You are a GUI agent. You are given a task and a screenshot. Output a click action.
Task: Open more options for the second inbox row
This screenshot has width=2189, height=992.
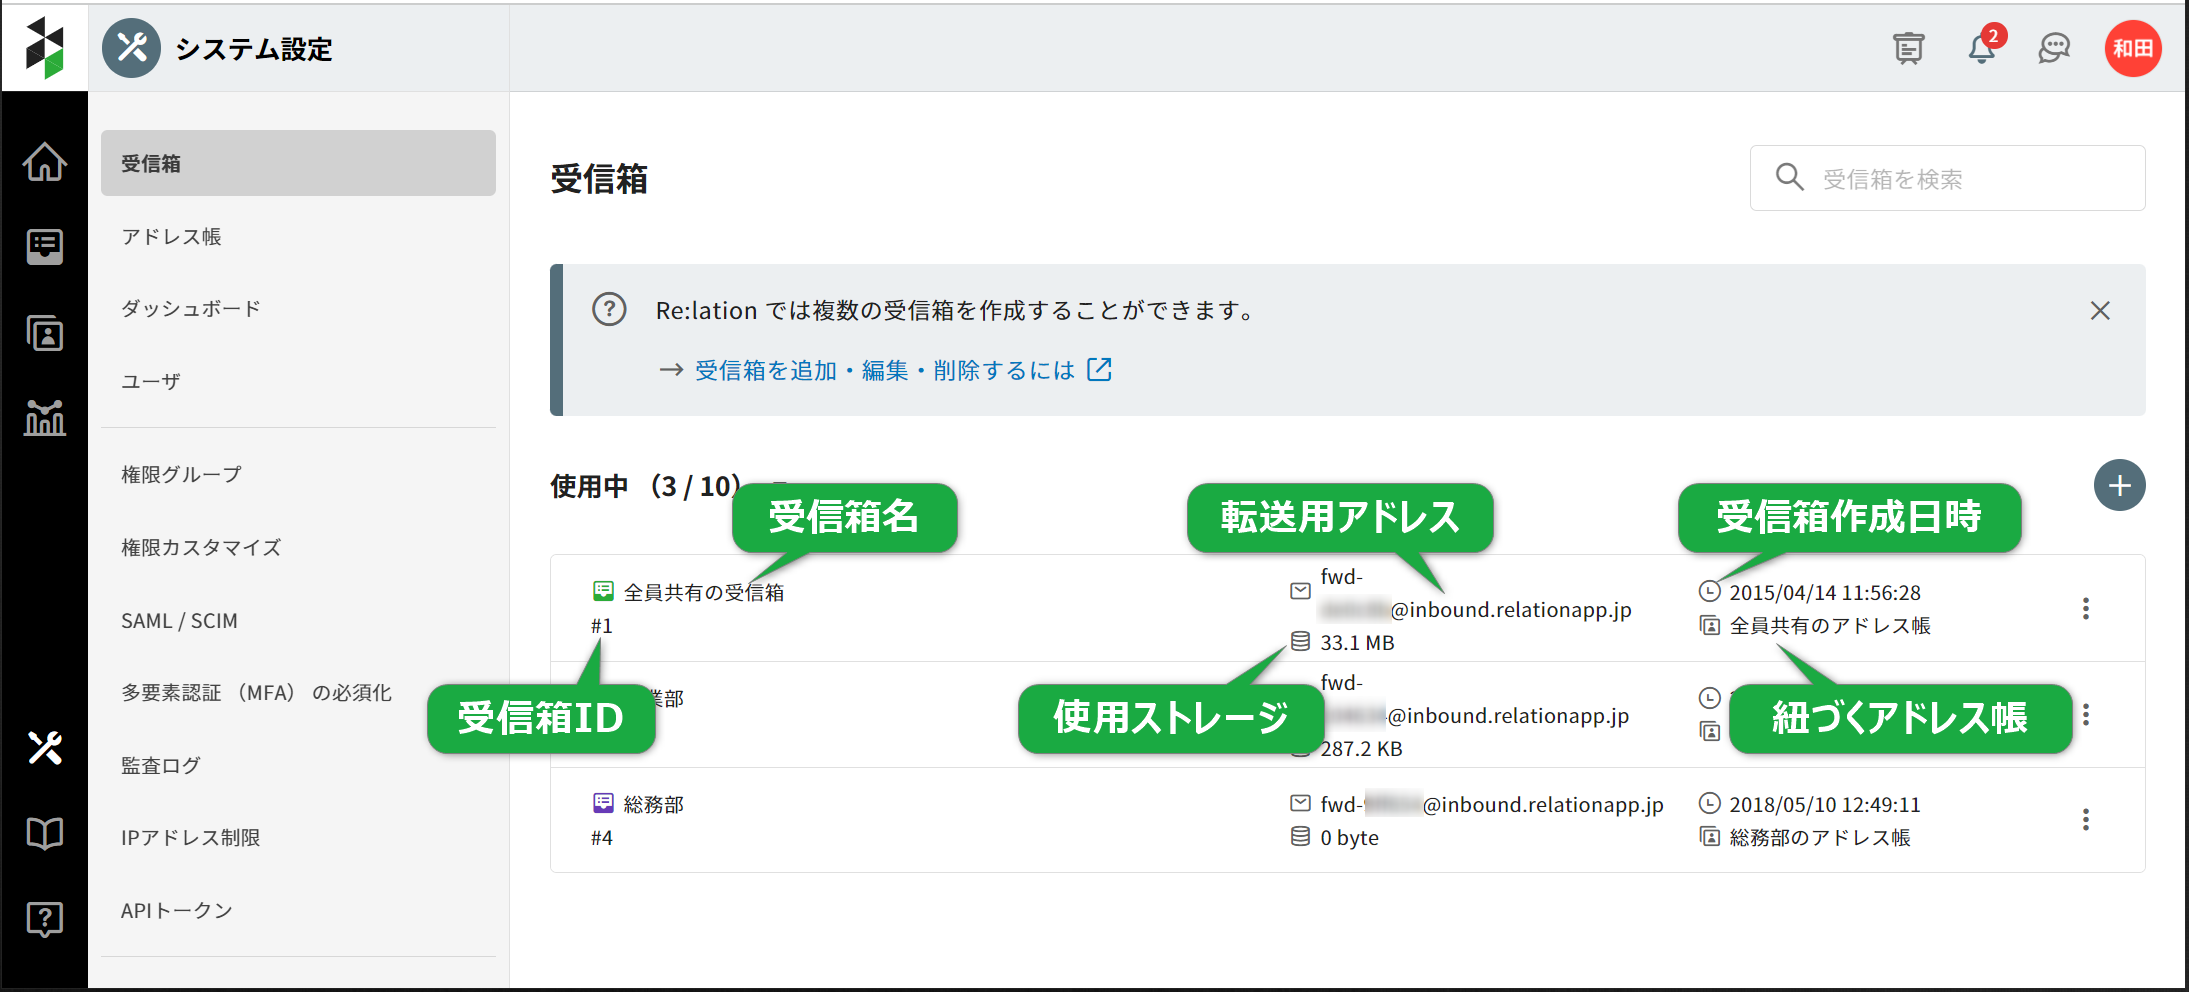[2085, 715]
